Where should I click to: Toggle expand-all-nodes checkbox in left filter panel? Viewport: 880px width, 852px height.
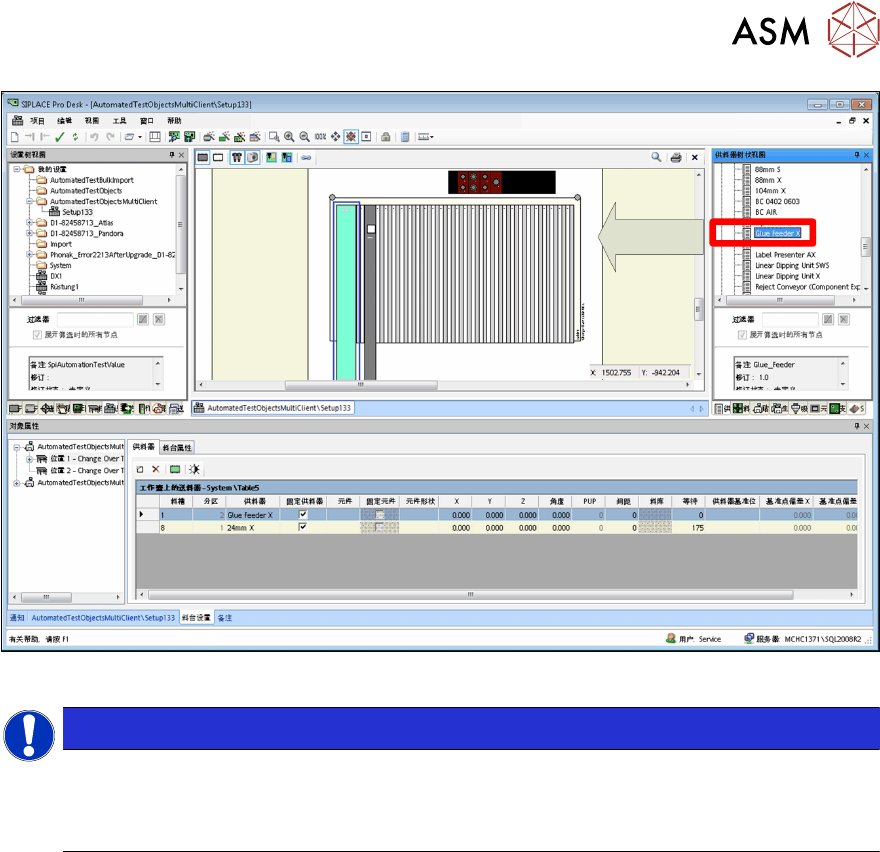[x=37, y=335]
